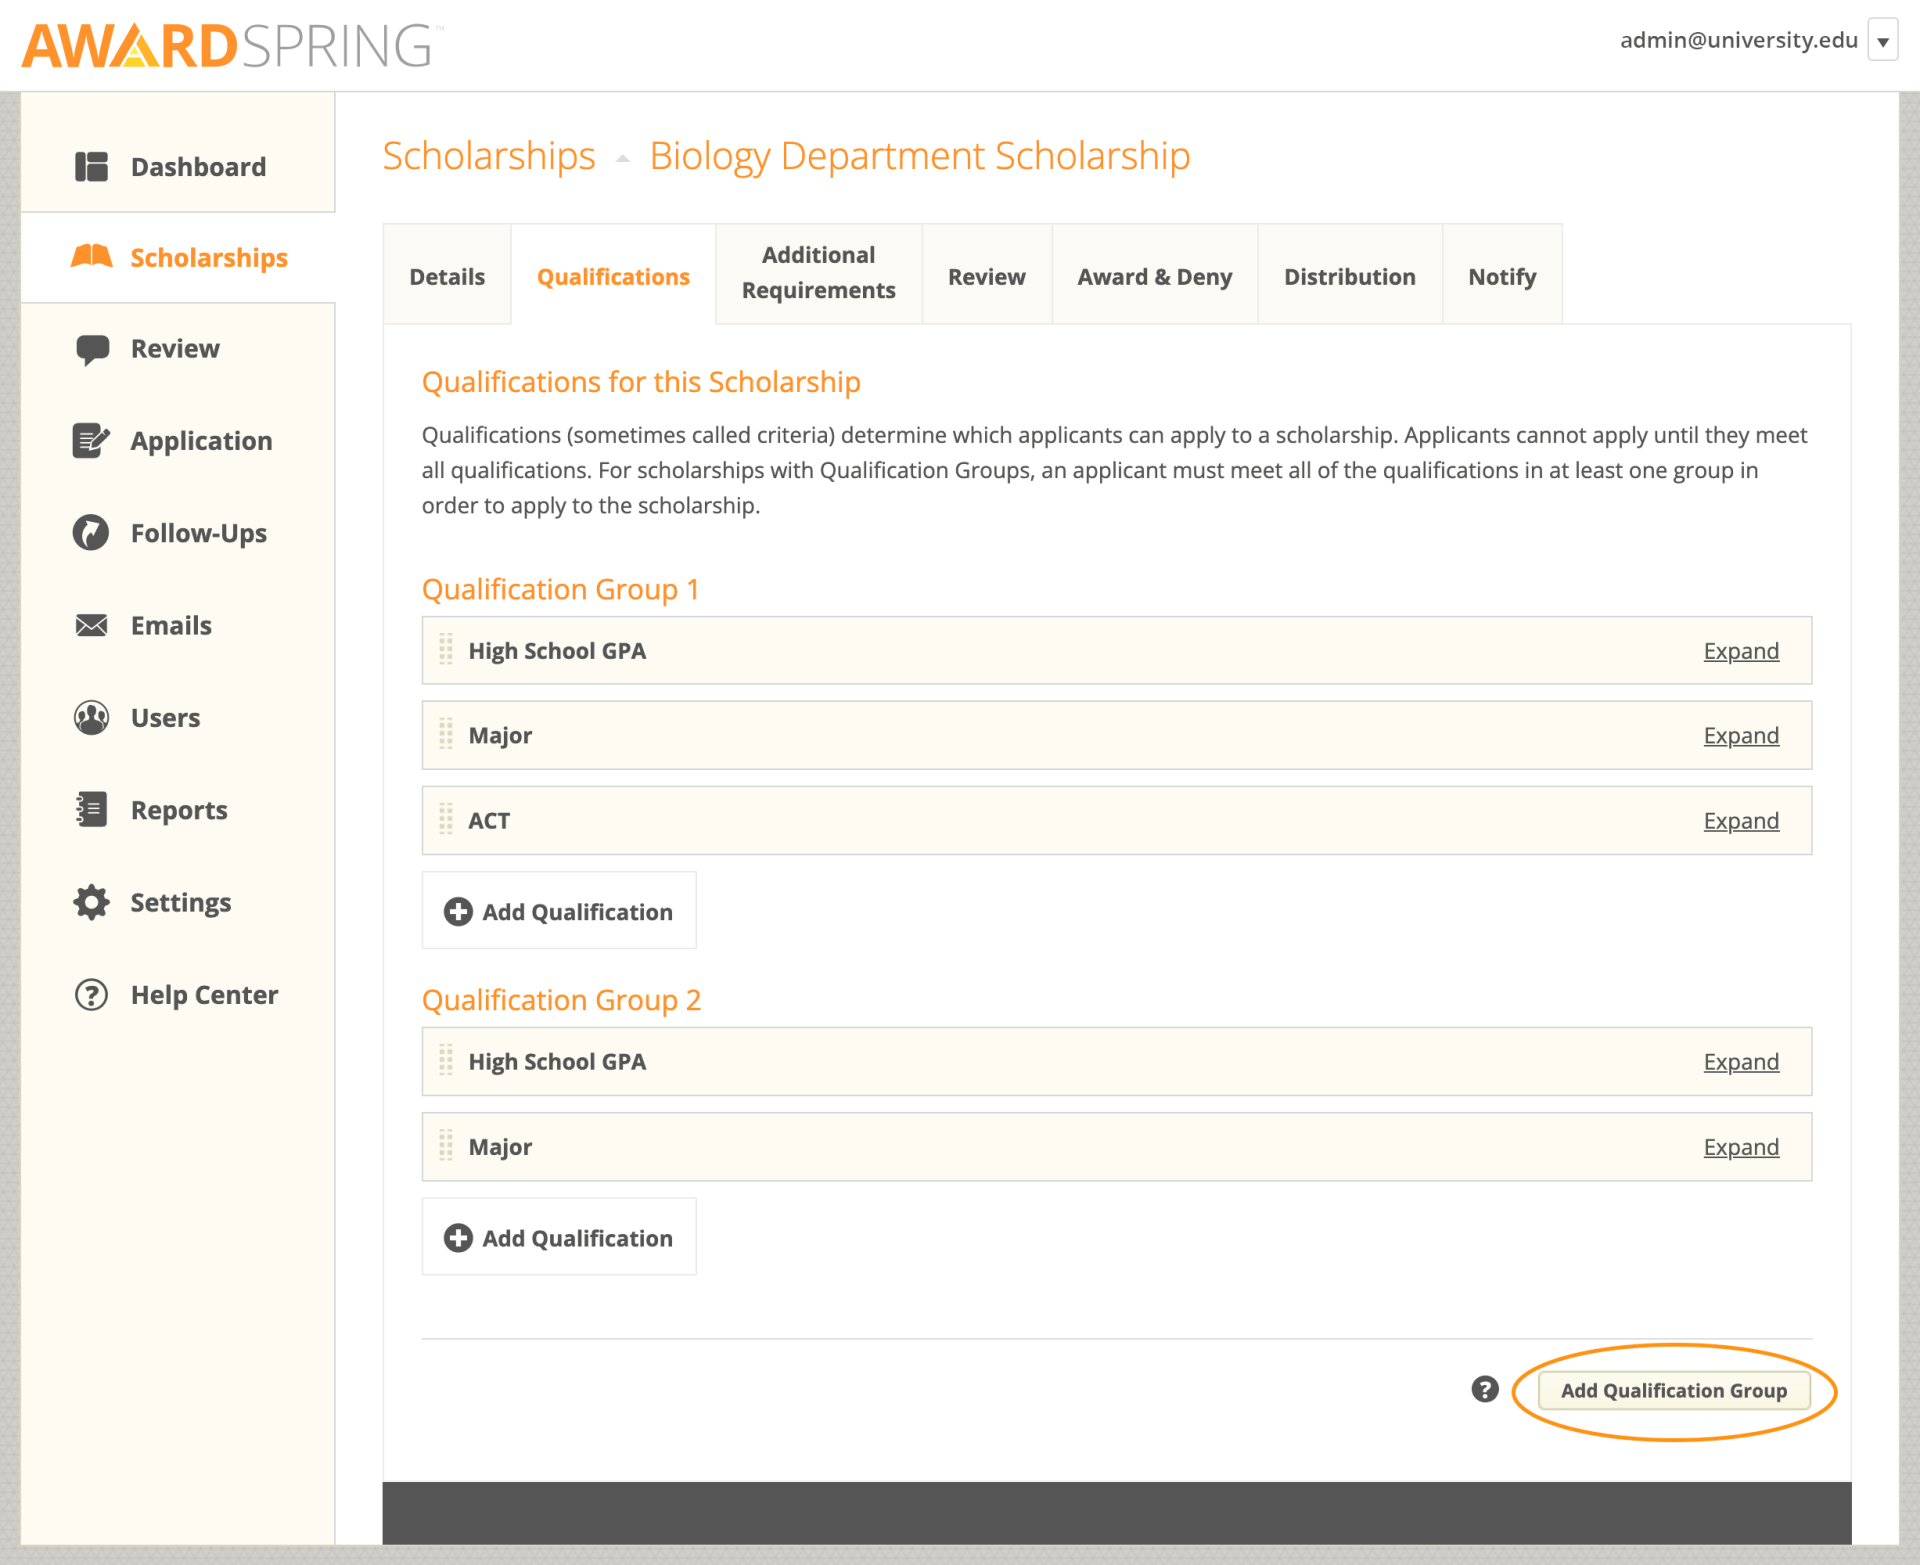
Task: Open the Dashboard from the sidebar
Action: click(x=91, y=166)
